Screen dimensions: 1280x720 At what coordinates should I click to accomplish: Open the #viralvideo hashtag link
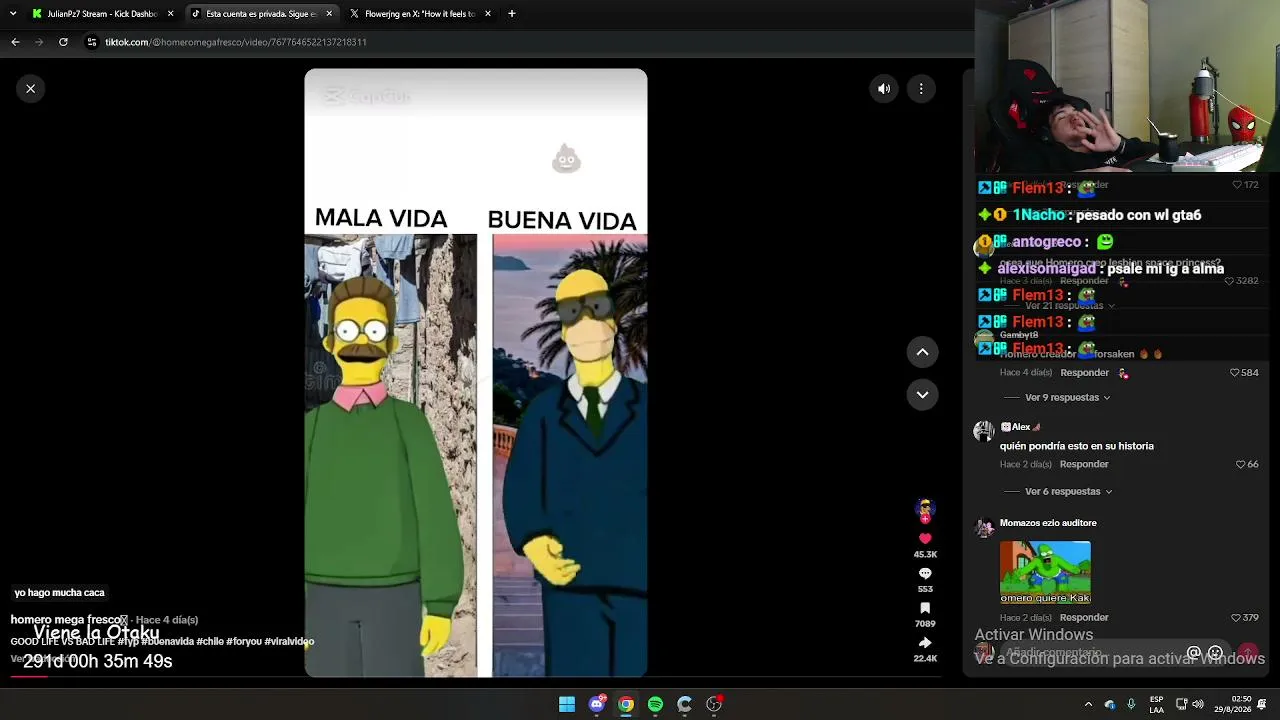pyautogui.click(x=289, y=642)
